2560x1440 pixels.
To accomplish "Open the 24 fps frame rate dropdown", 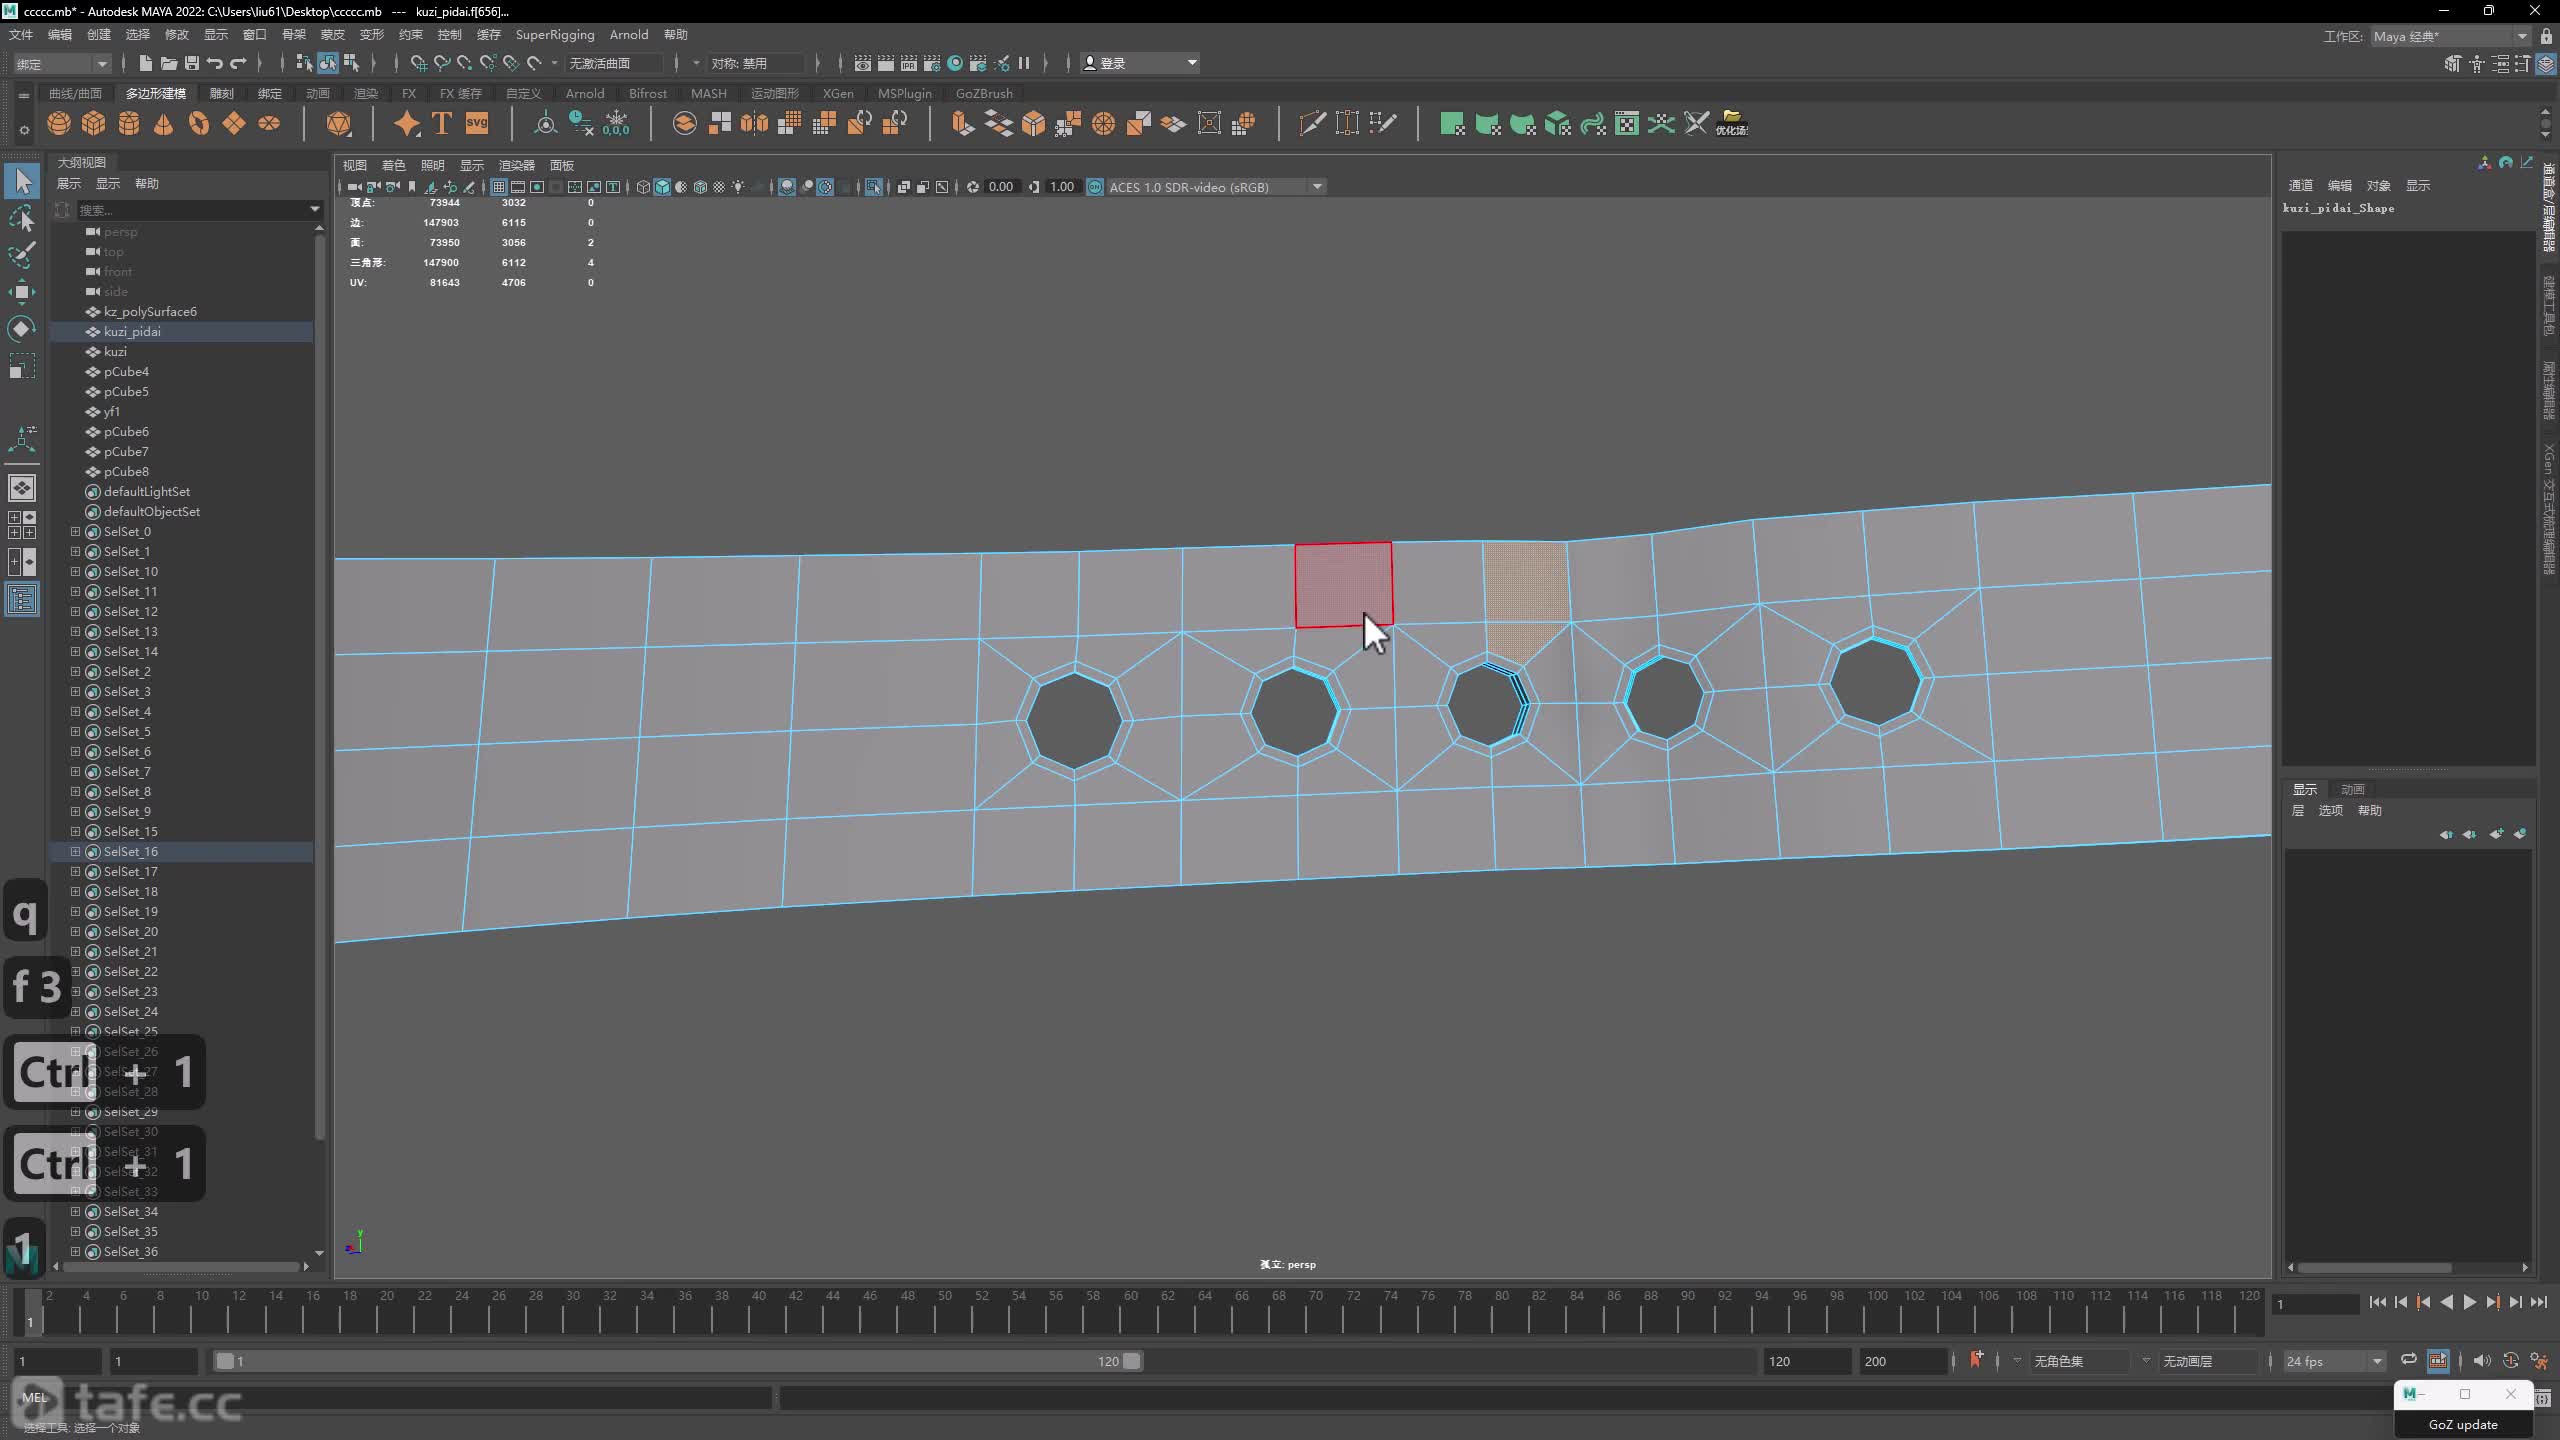I will pyautogui.click(x=2334, y=1361).
